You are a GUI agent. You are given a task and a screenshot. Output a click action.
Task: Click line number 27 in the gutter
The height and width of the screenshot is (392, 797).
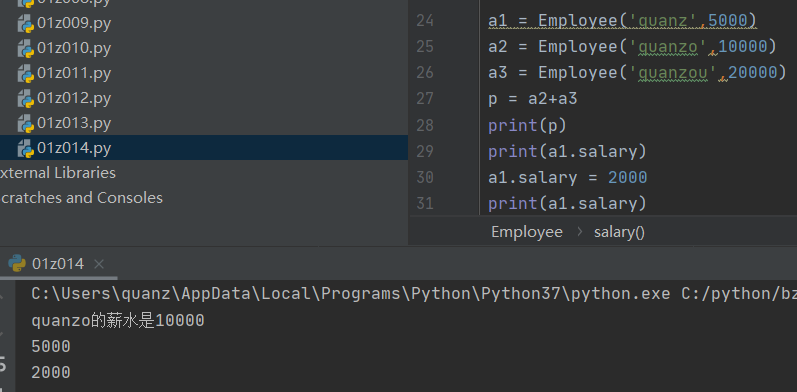click(425, 99)
